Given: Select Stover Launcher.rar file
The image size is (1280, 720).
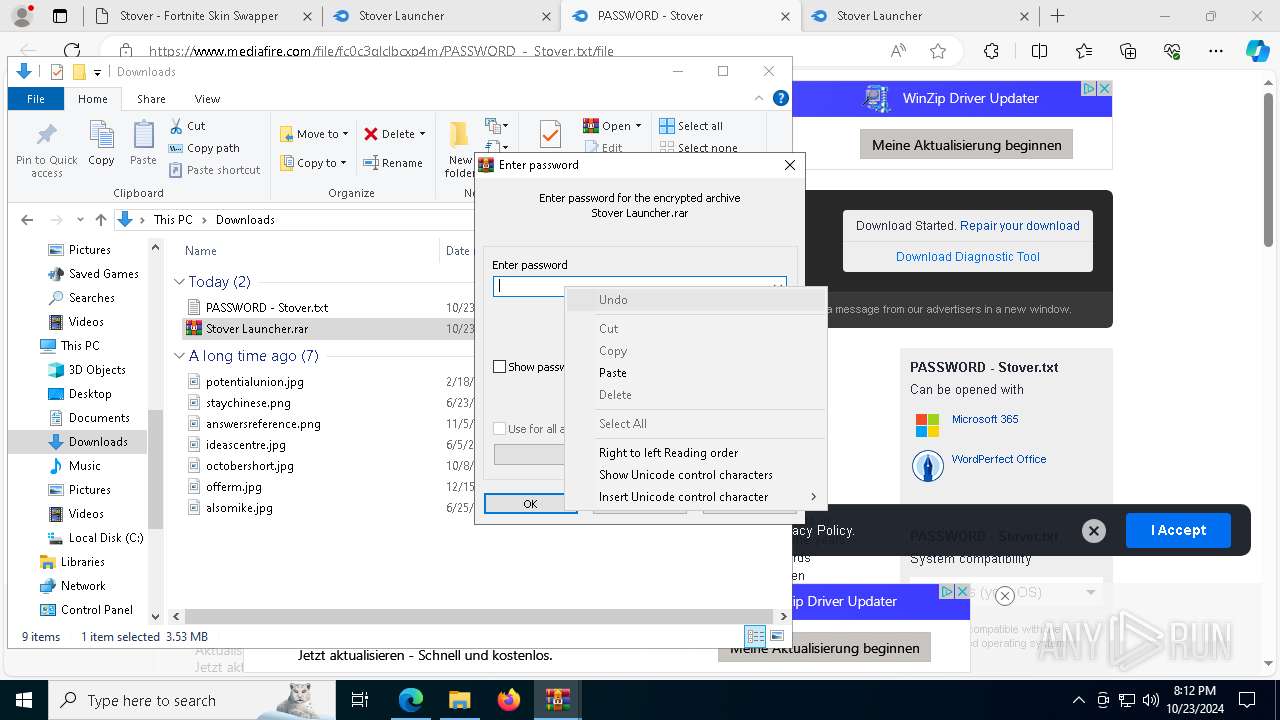Looking at the screenshot, I should 256,329.
